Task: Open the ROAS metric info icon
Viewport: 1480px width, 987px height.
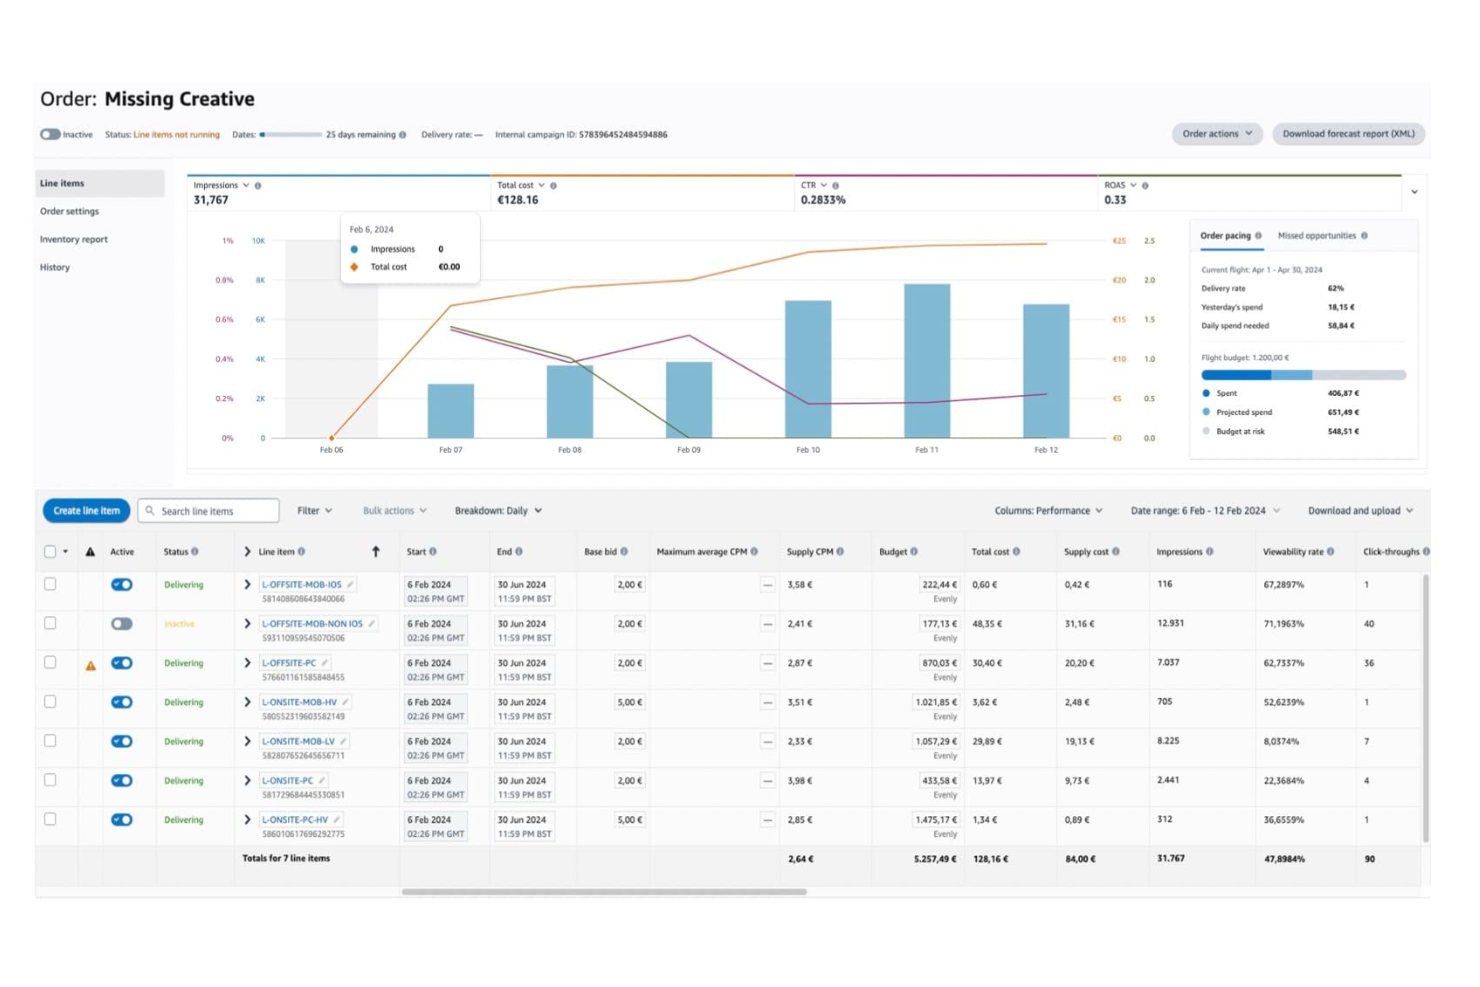Action: (x=1146, y=185)
